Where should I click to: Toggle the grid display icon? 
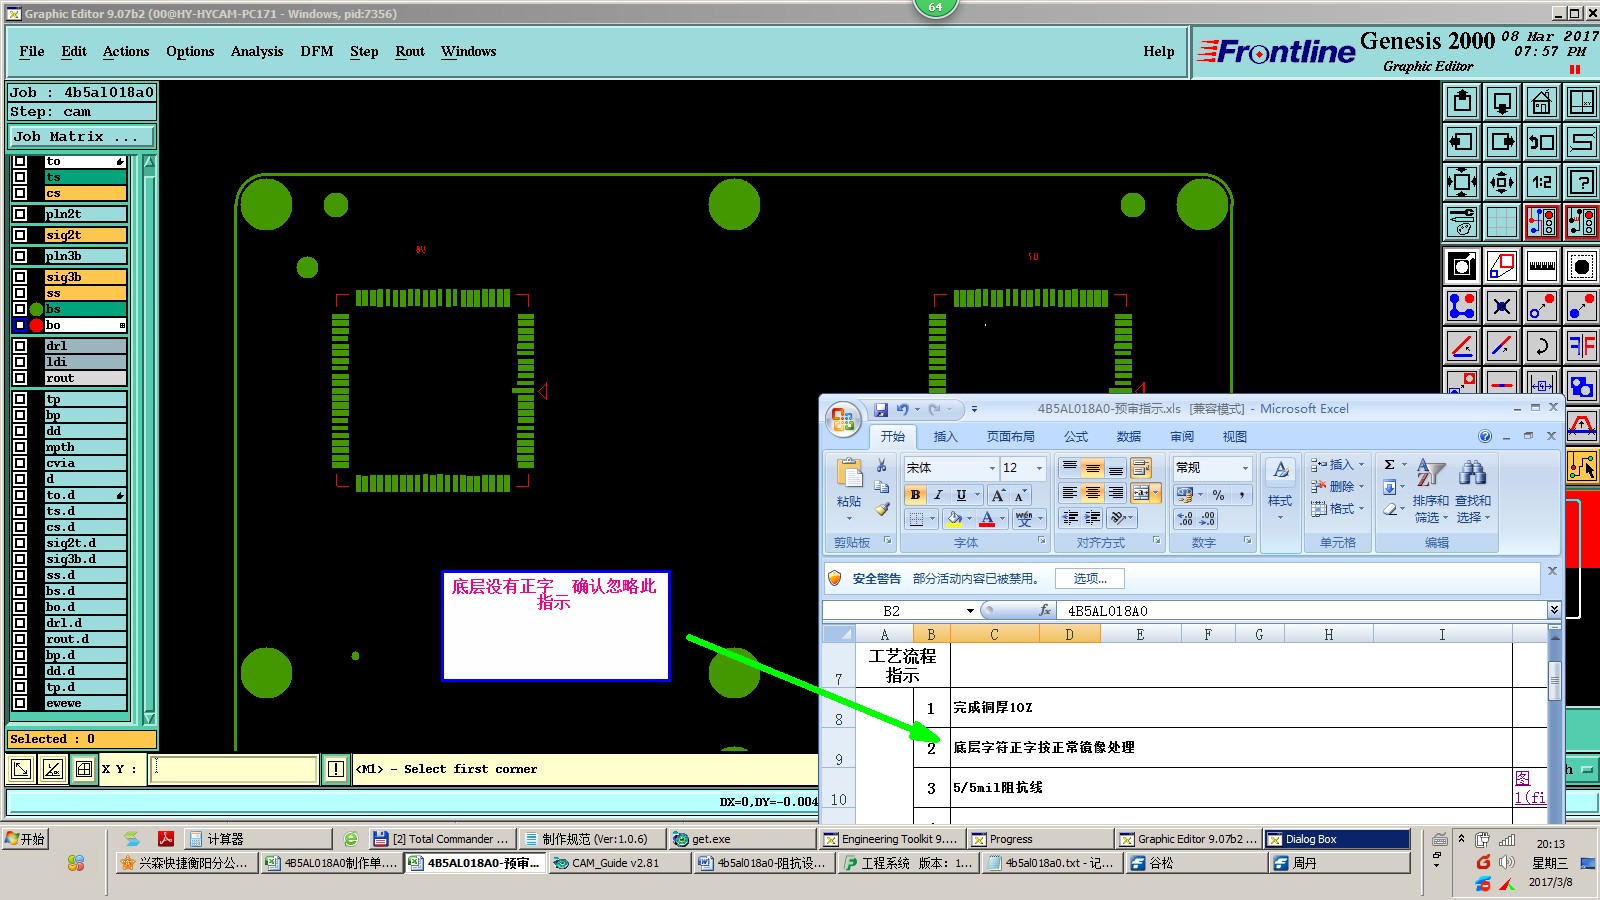tap(1502, 222)
